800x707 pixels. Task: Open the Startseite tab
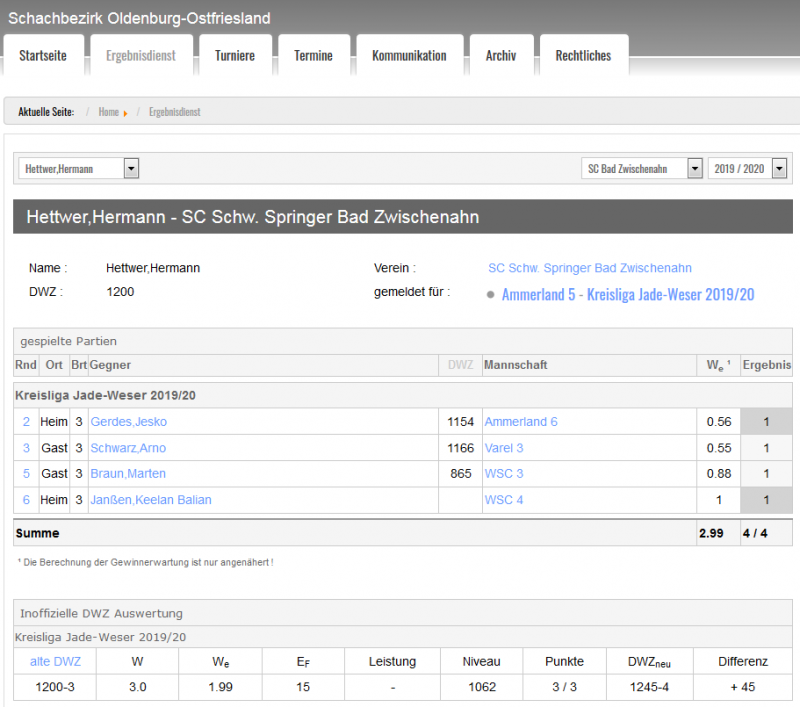coord(43,56)
